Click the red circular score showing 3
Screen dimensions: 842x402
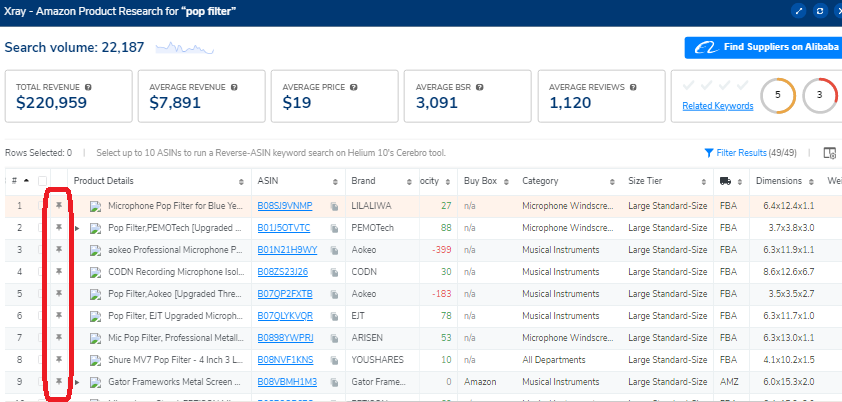[x=819, y=96]
